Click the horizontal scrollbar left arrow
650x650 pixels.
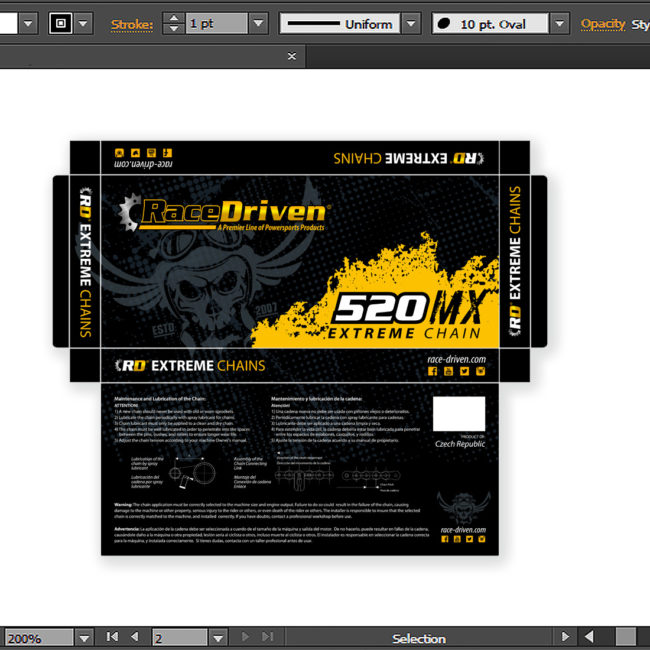coord(589,637)
